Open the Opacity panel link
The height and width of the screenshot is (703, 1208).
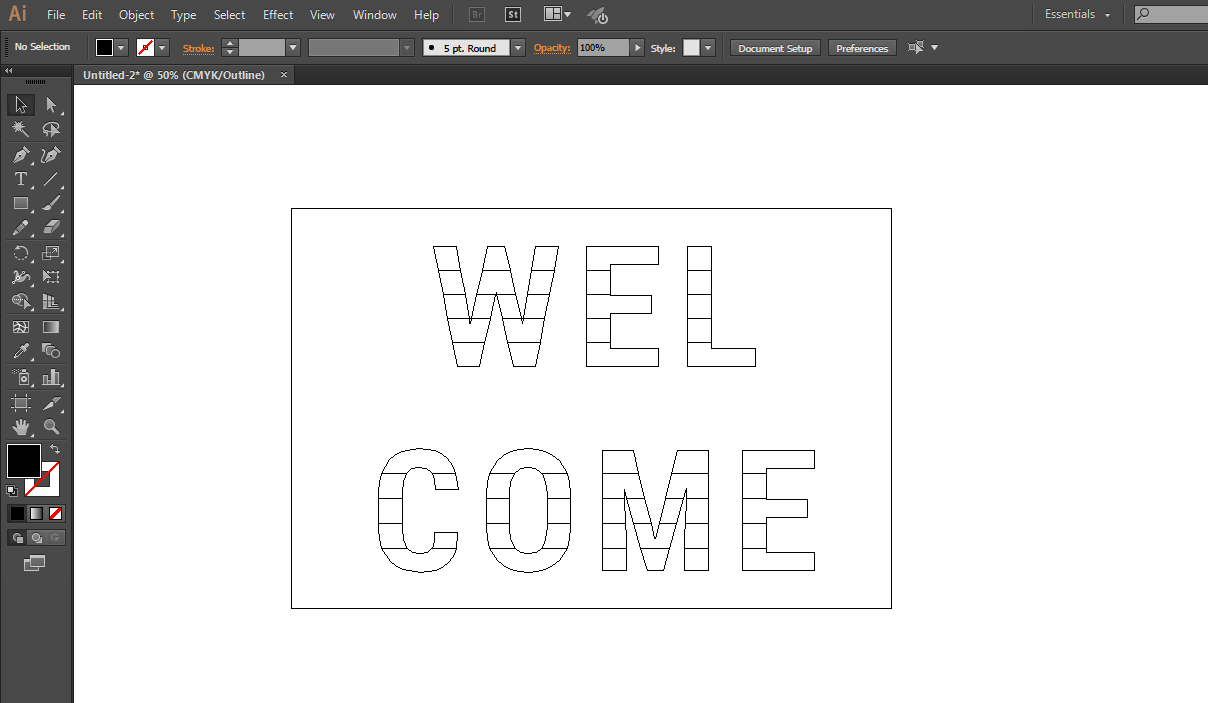(x=551, y=48)
